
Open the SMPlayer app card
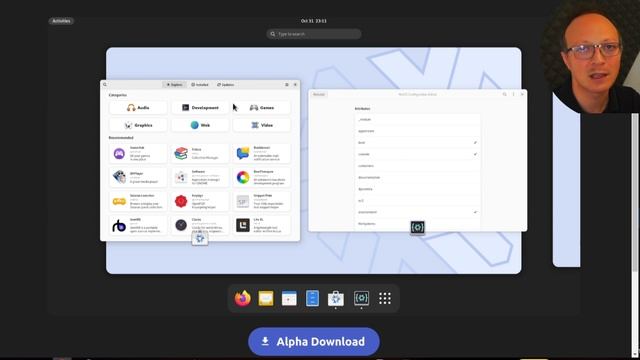138,177
